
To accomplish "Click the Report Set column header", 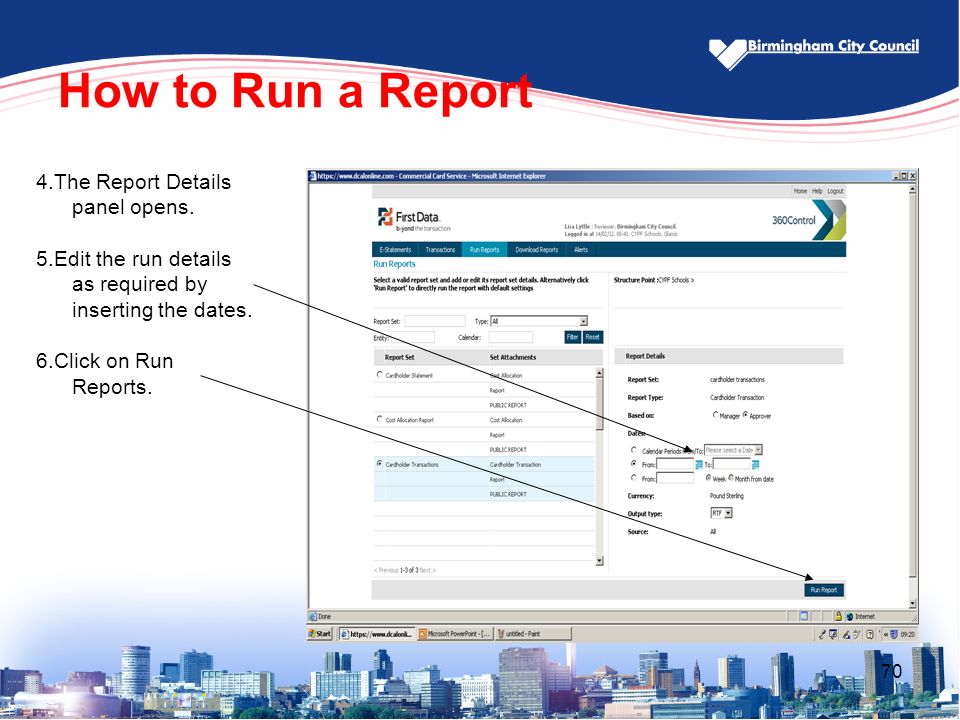I will 399,357.
